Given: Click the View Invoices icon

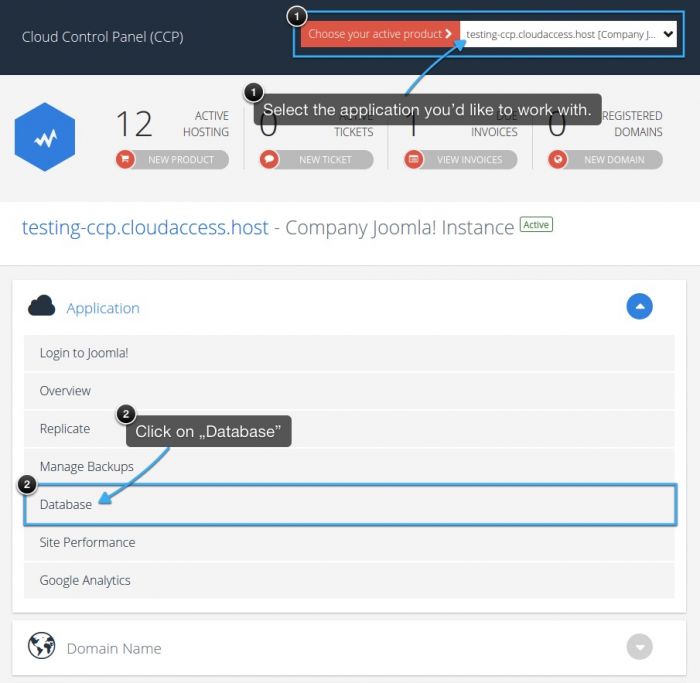Looking at the screenshot, I should click(x=414, y=159).
